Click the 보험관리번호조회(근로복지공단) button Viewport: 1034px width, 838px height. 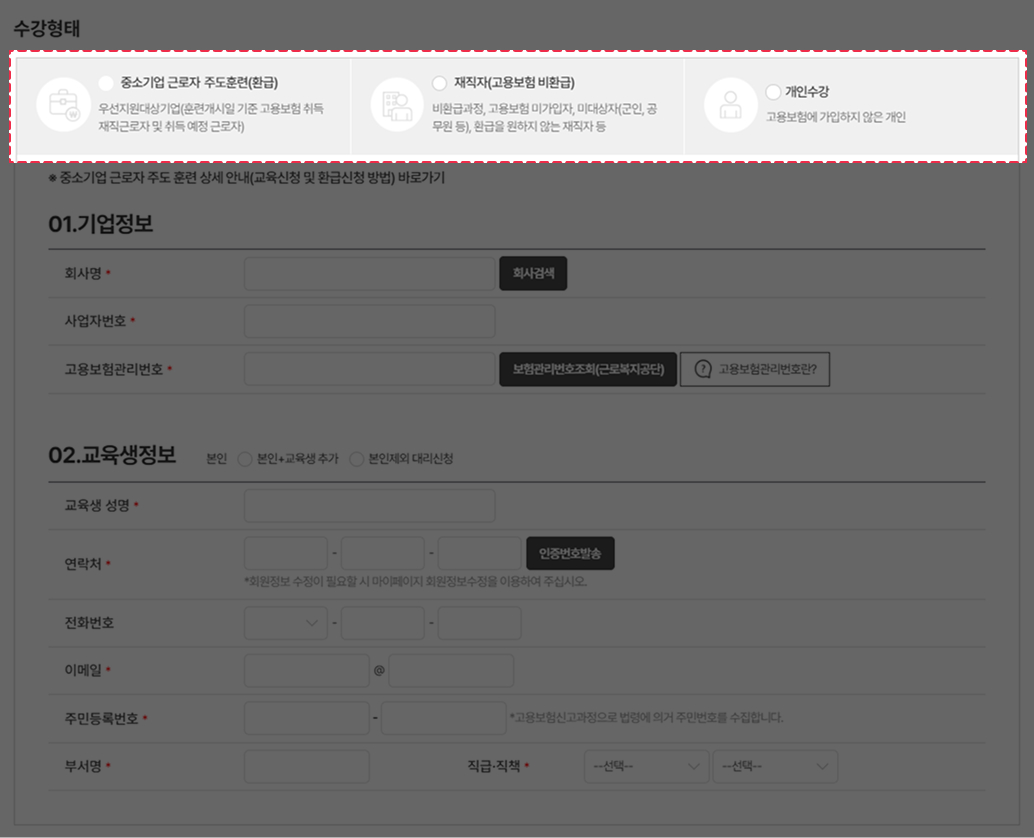[x=588, y=369]
